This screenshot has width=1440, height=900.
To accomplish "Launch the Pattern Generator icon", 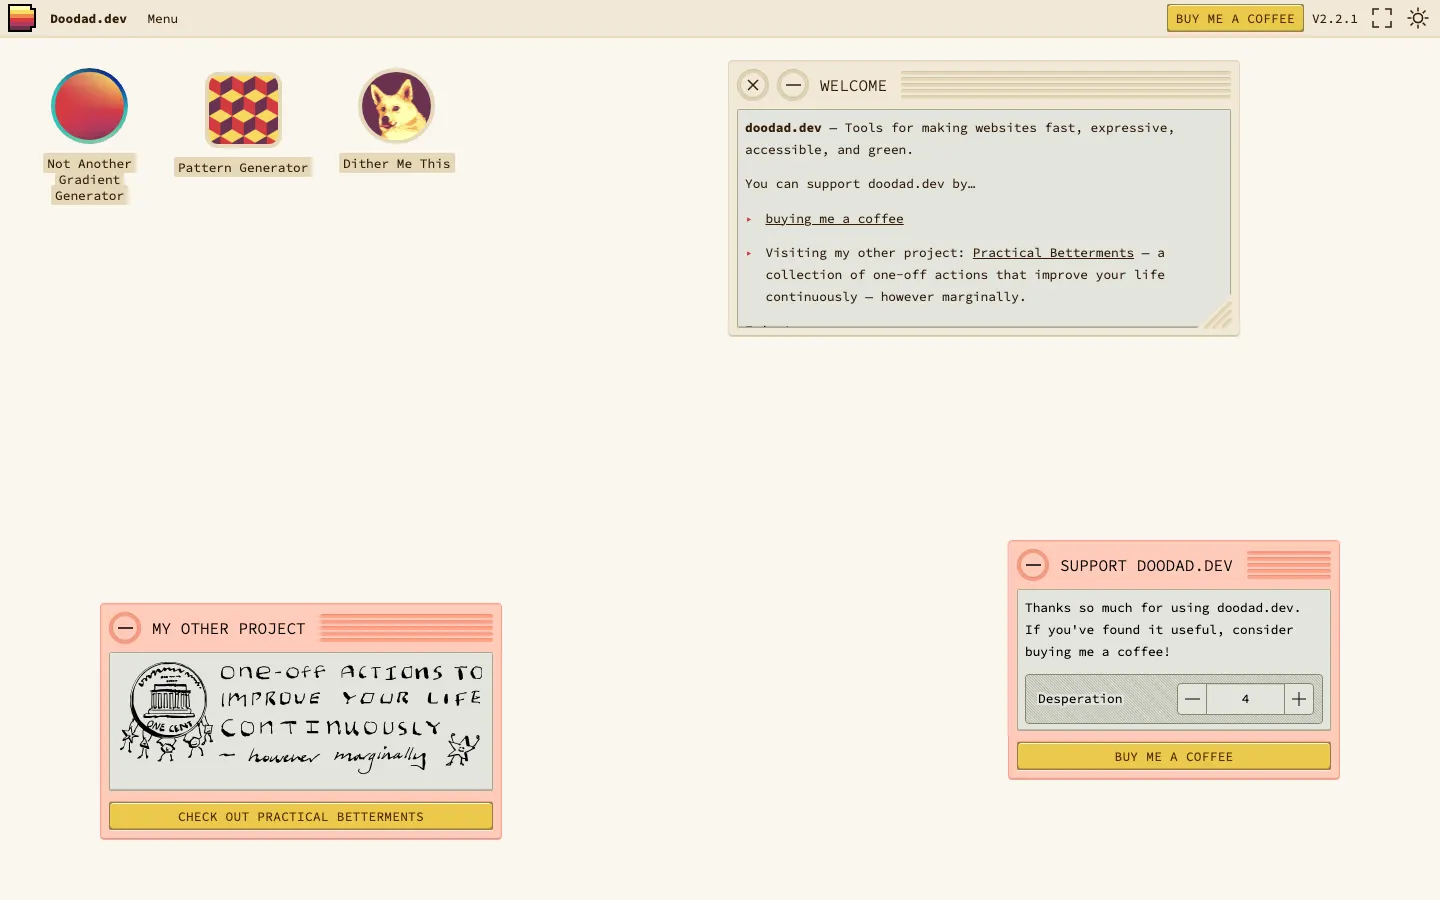I will click(243, 109).
